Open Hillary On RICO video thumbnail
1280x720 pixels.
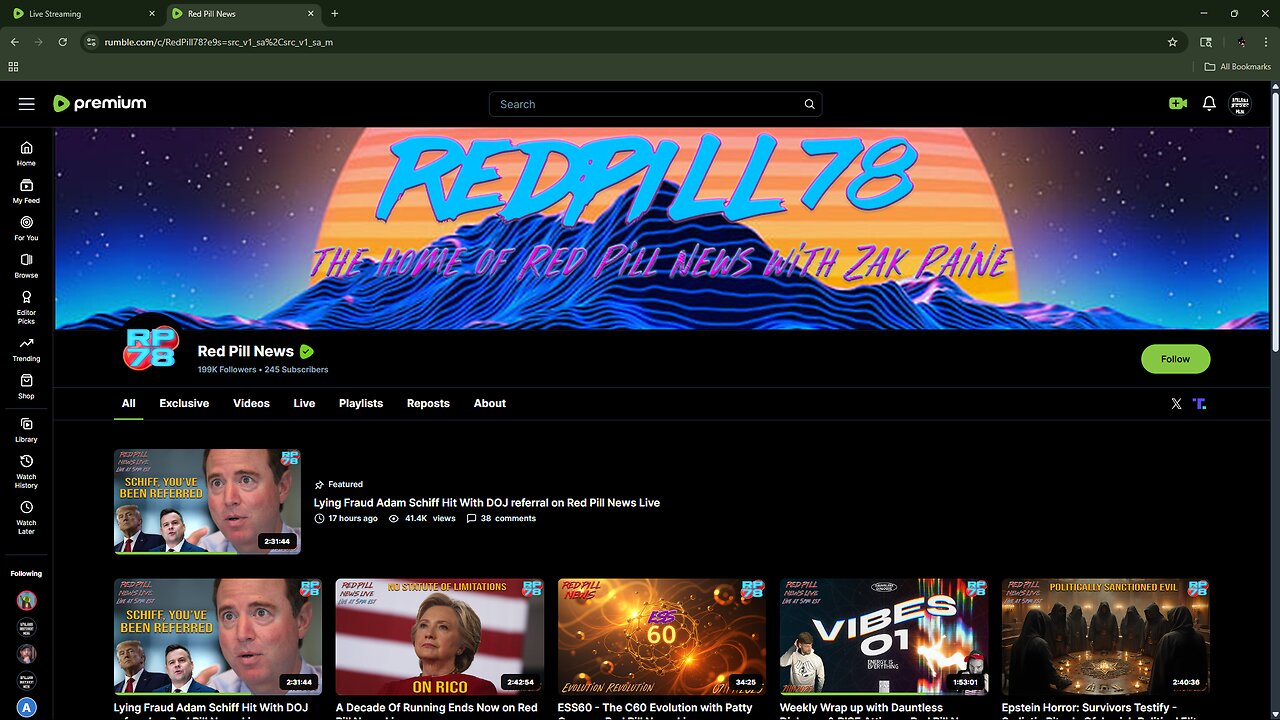pyautogui.click(x=440, y=636)
